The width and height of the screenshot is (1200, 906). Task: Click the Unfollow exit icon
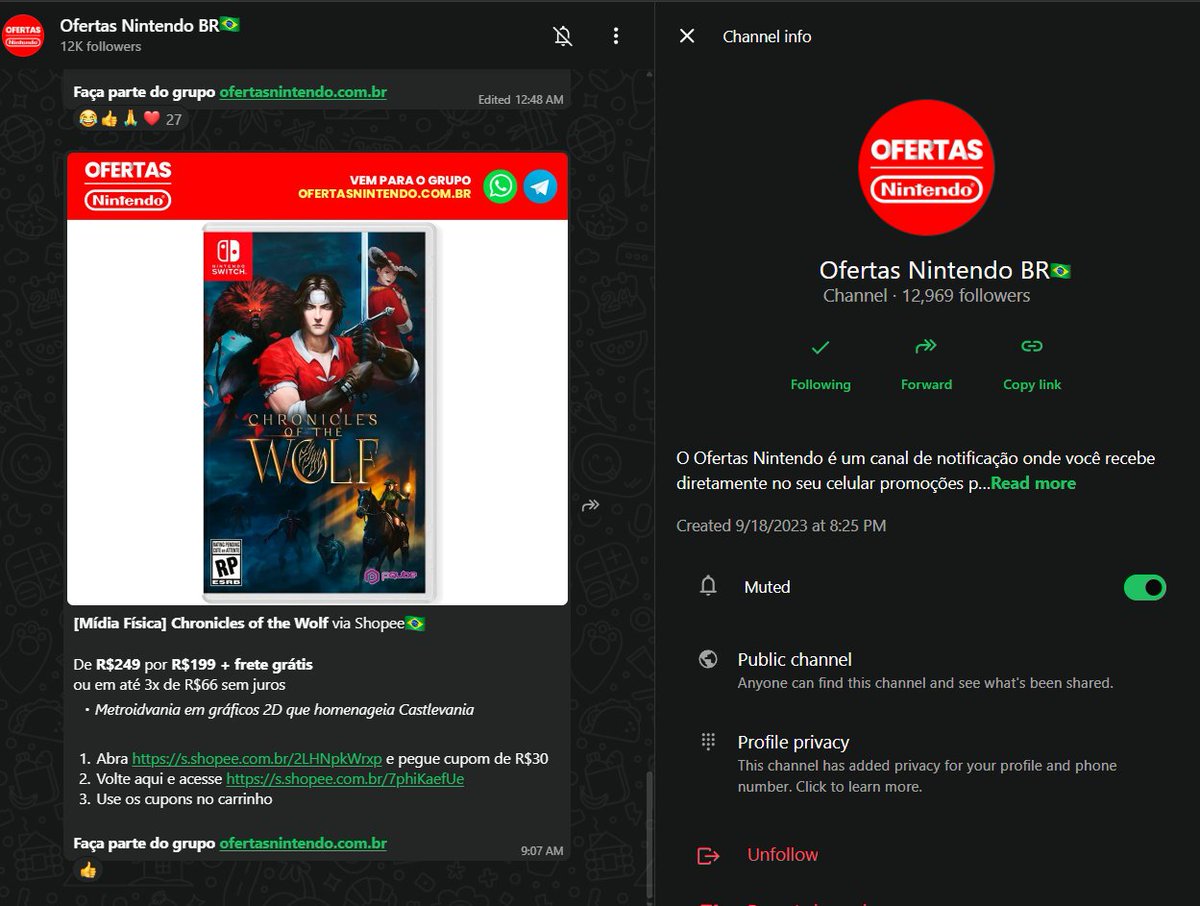coord(708,855)
